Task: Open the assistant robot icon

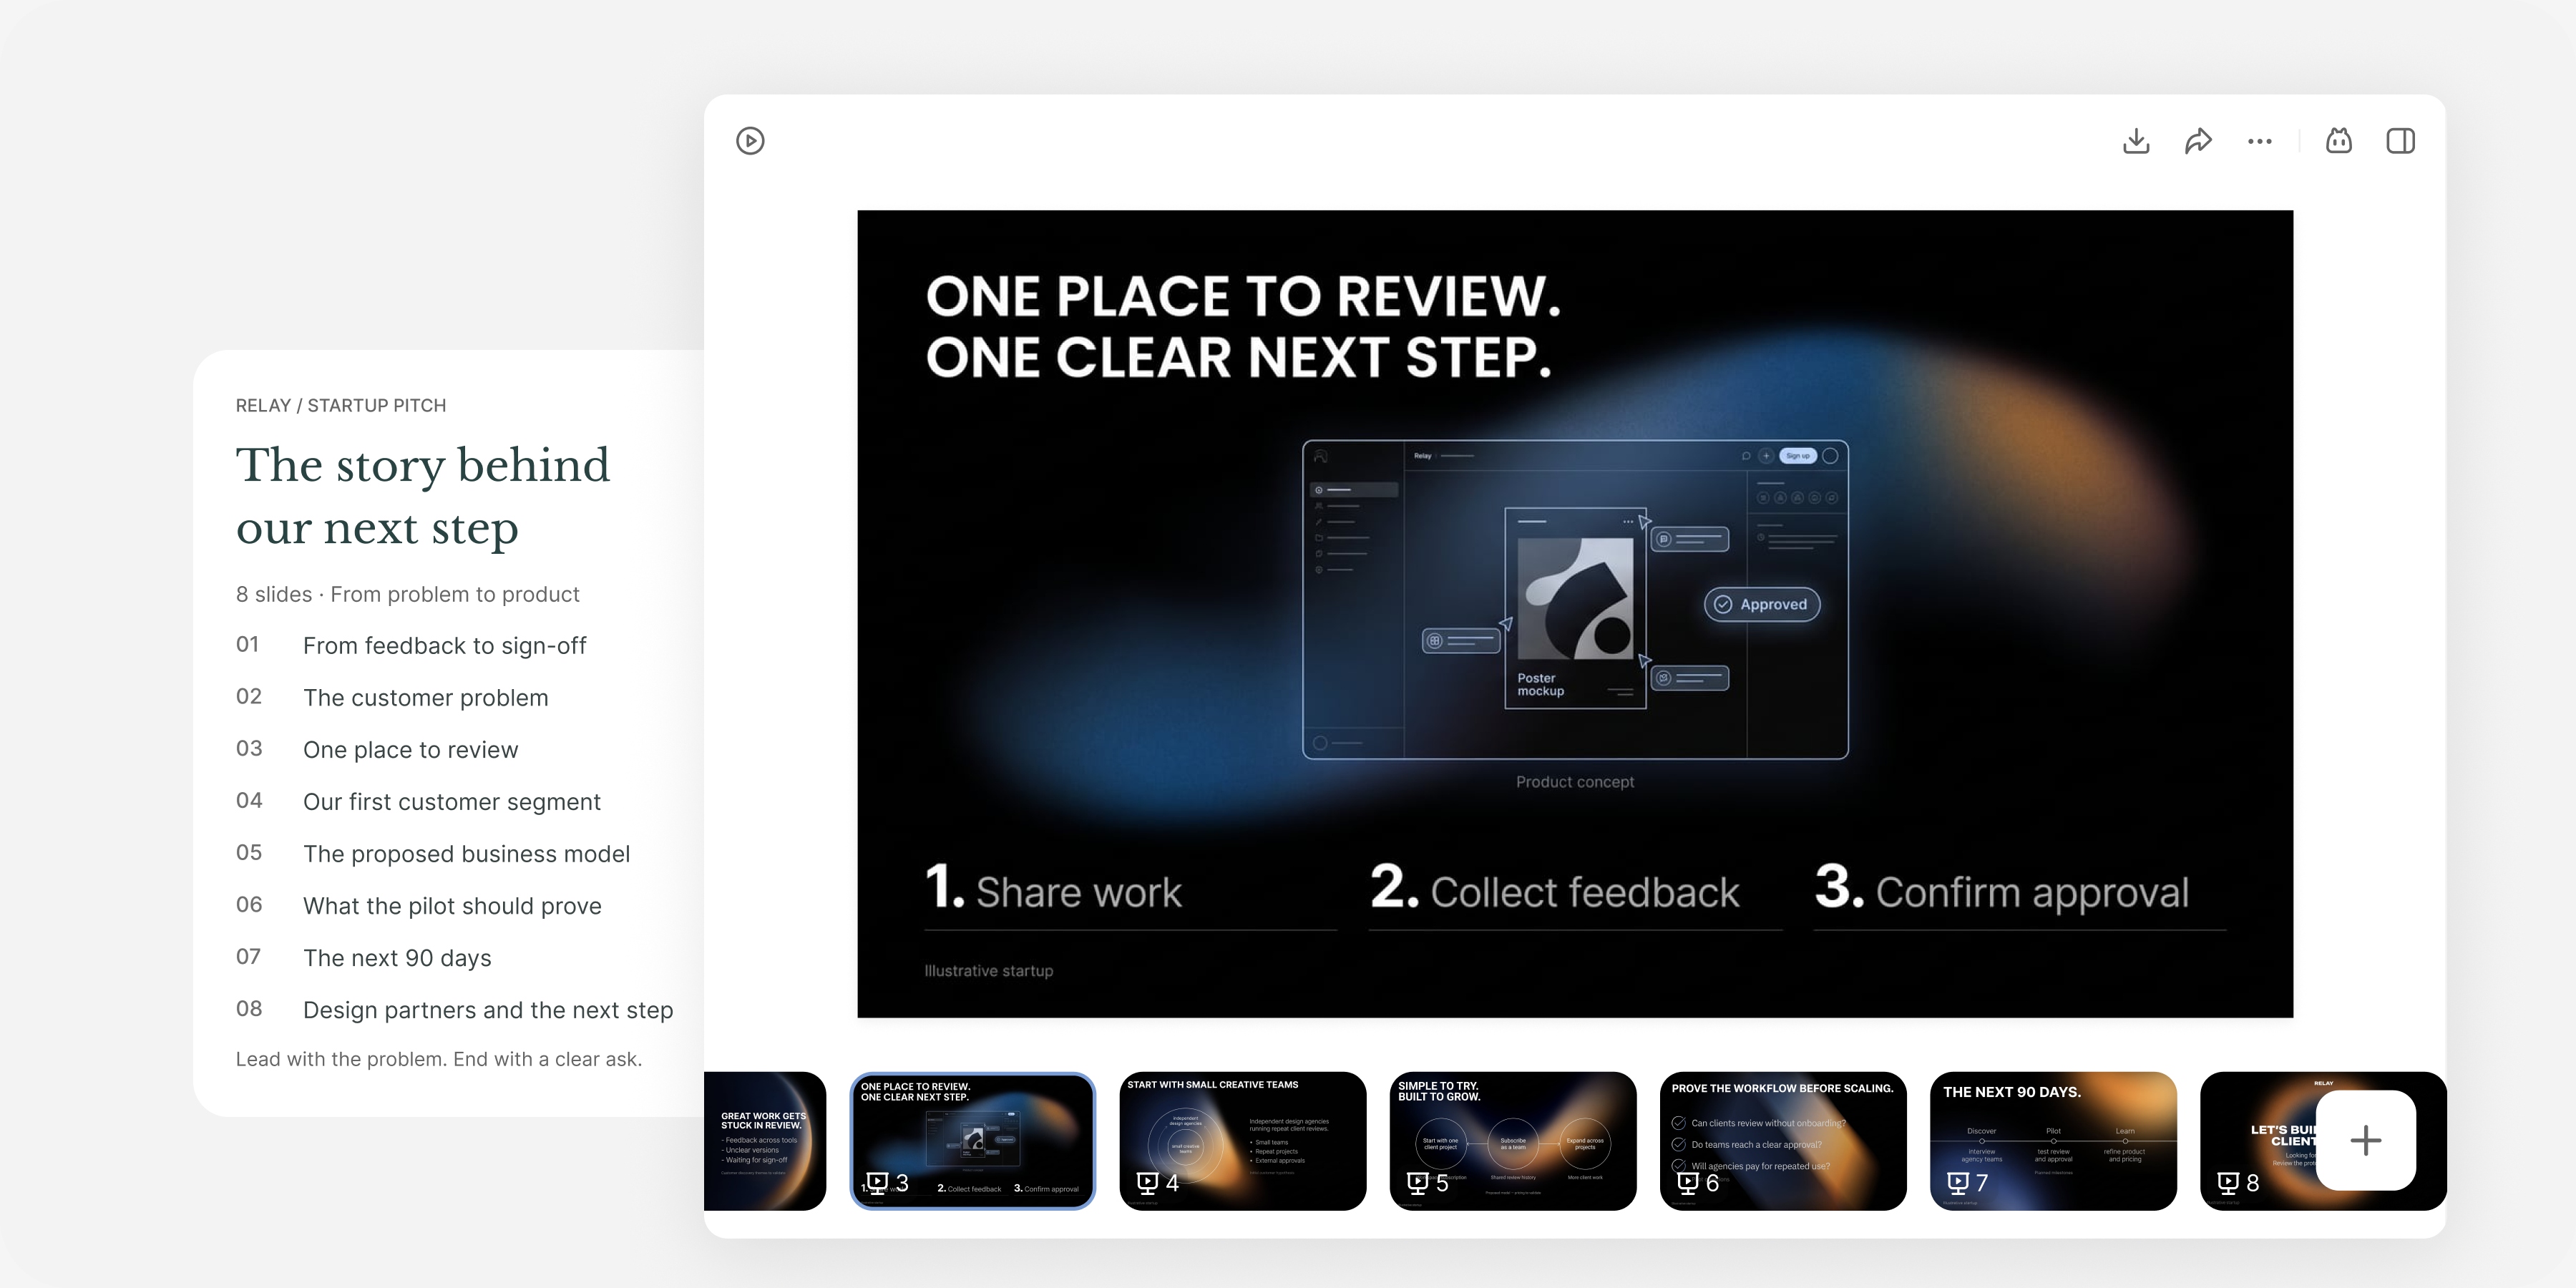Action: 2339,141
